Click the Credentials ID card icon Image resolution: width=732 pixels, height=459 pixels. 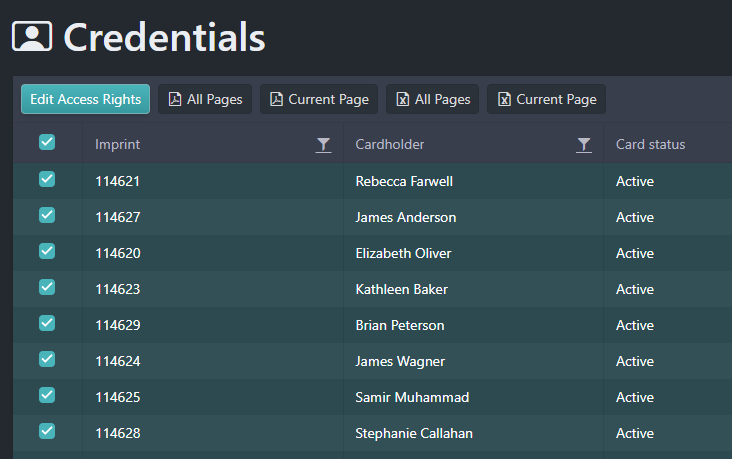(x=32, y=36)
